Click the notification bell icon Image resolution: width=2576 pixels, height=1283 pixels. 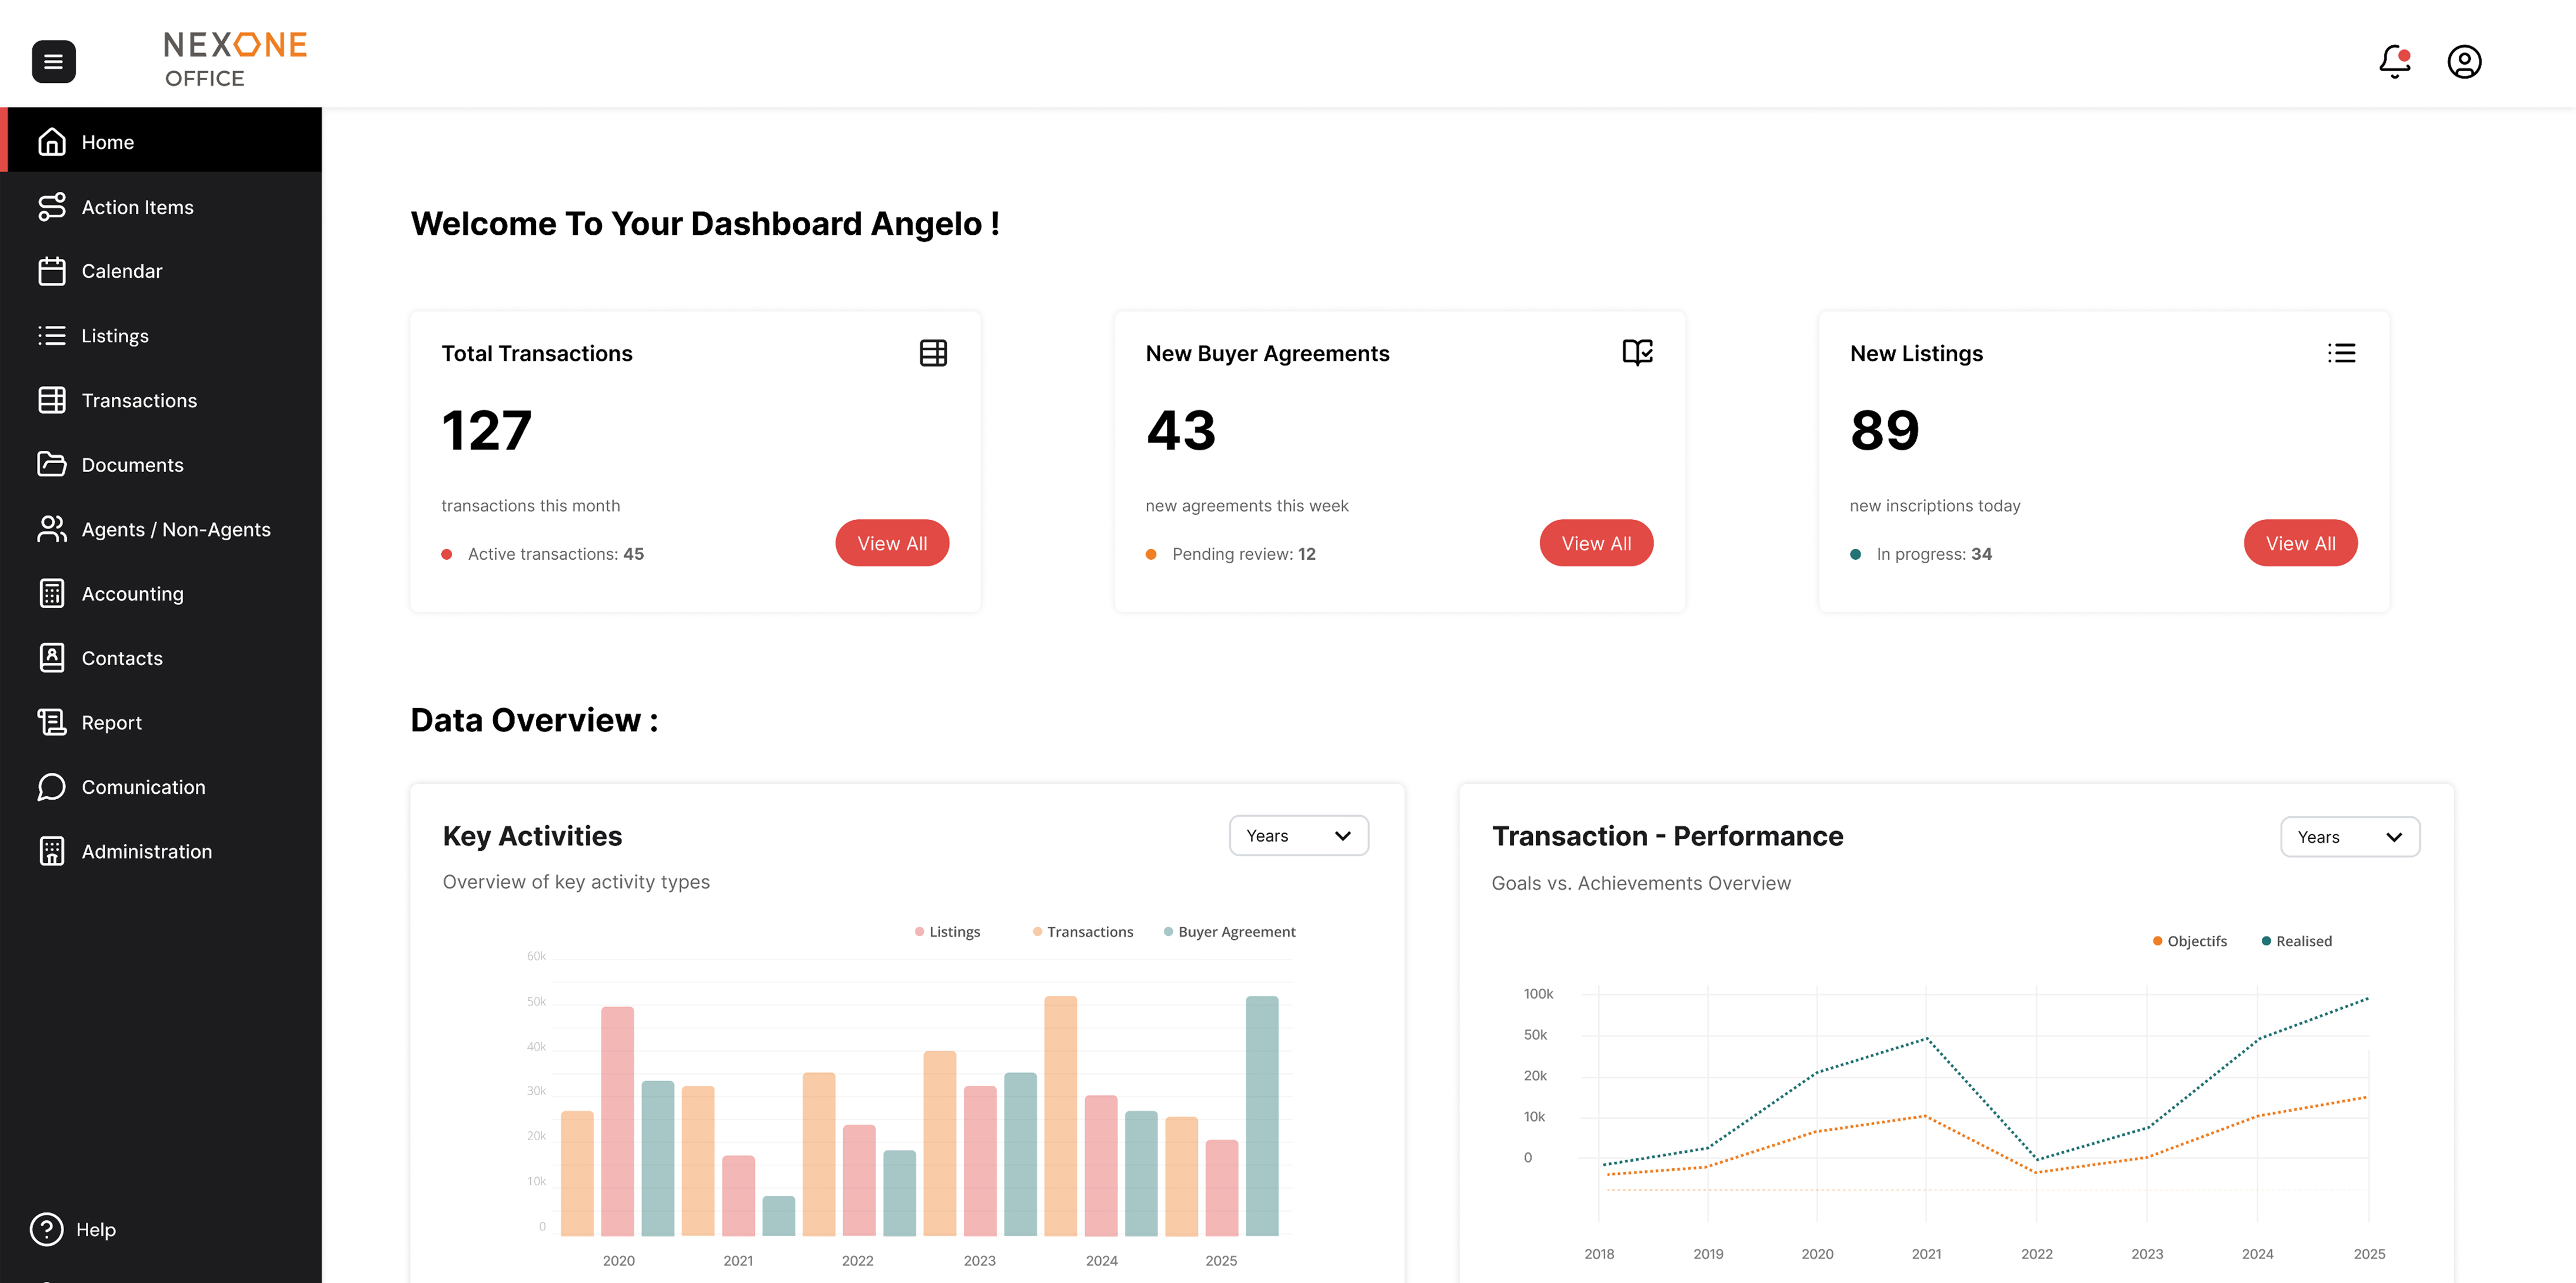pos(2394,61)
